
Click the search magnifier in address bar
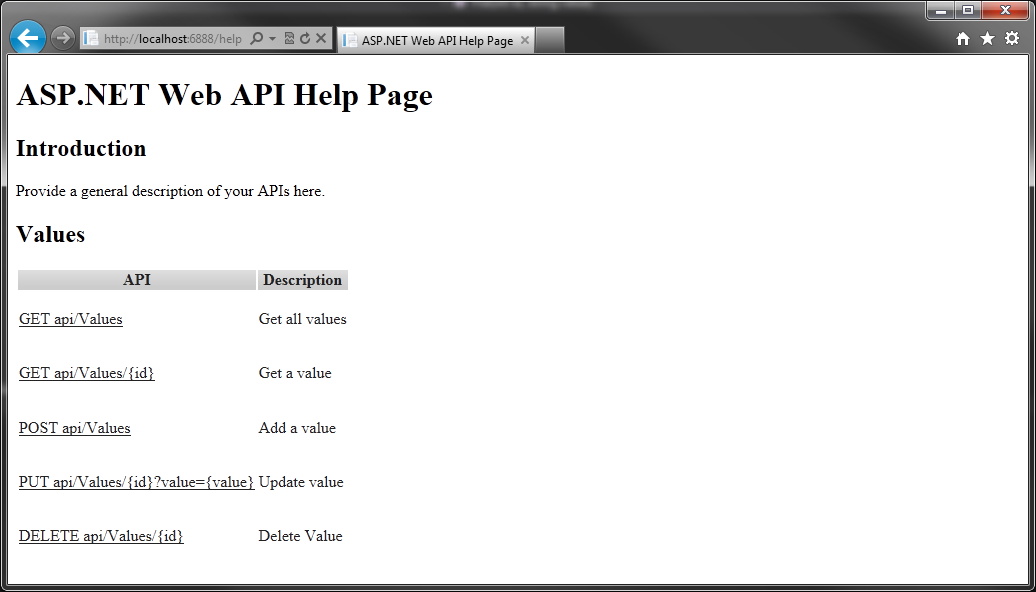[x=257, y=37]
